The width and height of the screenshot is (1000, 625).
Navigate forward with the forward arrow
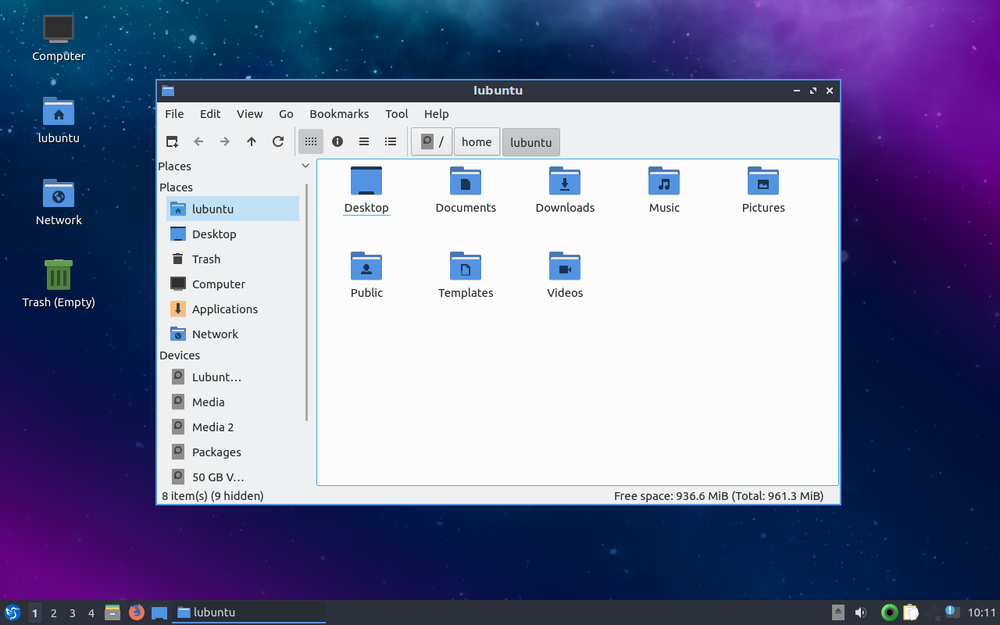tap(224, 141)
